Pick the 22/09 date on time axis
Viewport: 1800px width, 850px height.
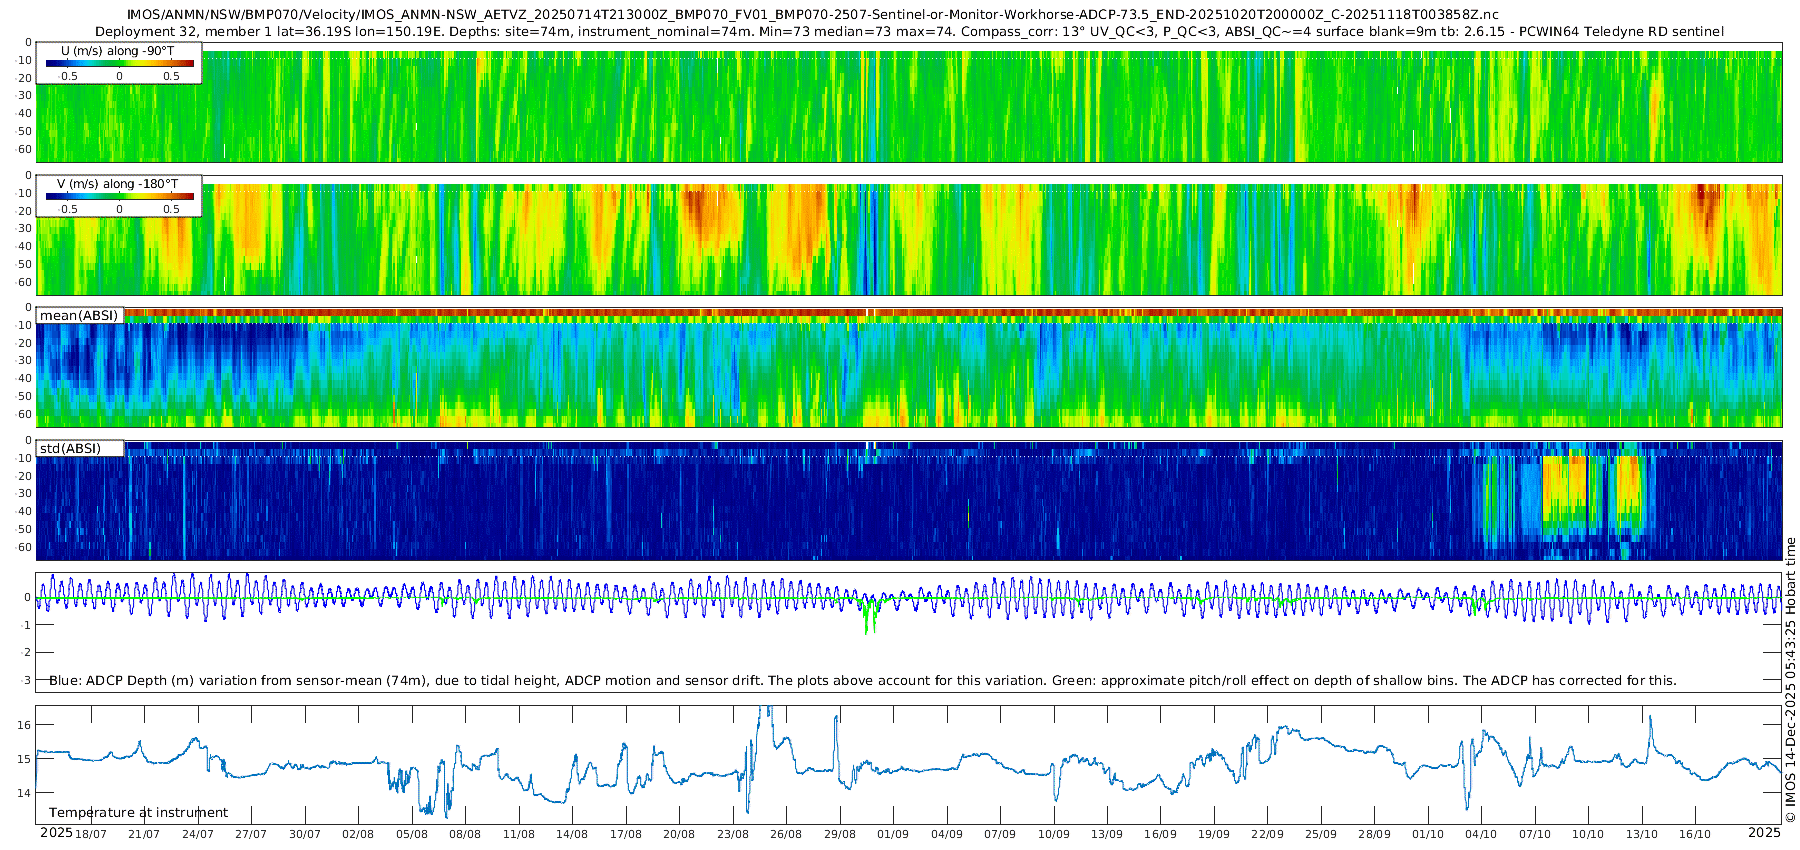(1267, 834)
